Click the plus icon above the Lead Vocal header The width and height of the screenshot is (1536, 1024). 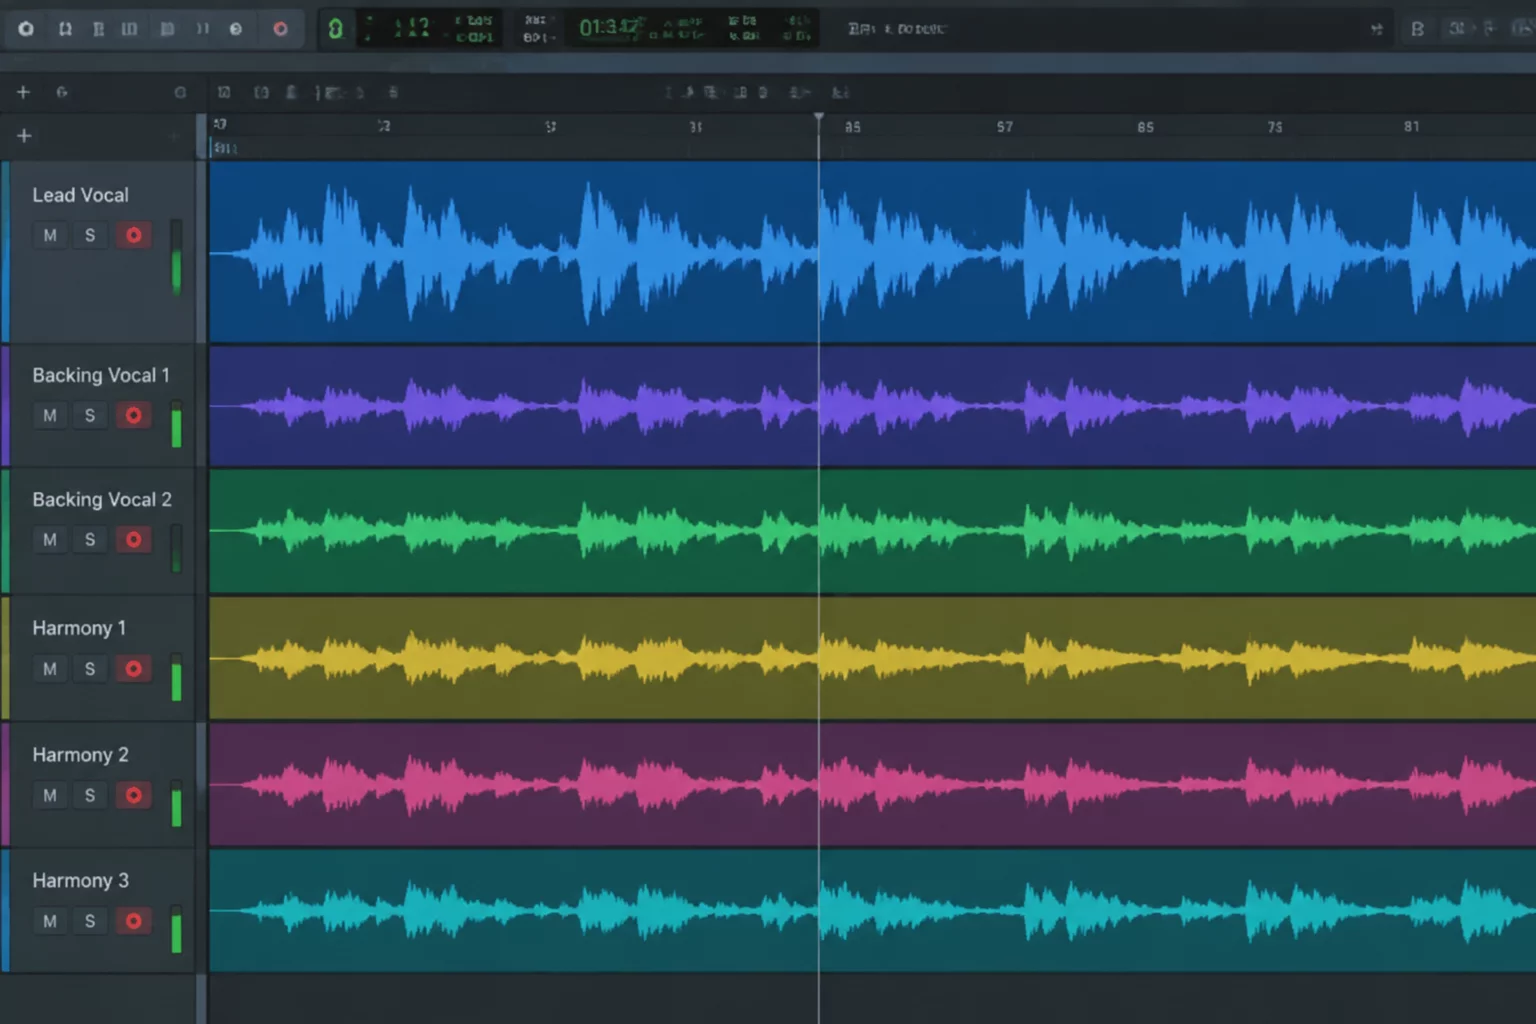pos(24,135)
